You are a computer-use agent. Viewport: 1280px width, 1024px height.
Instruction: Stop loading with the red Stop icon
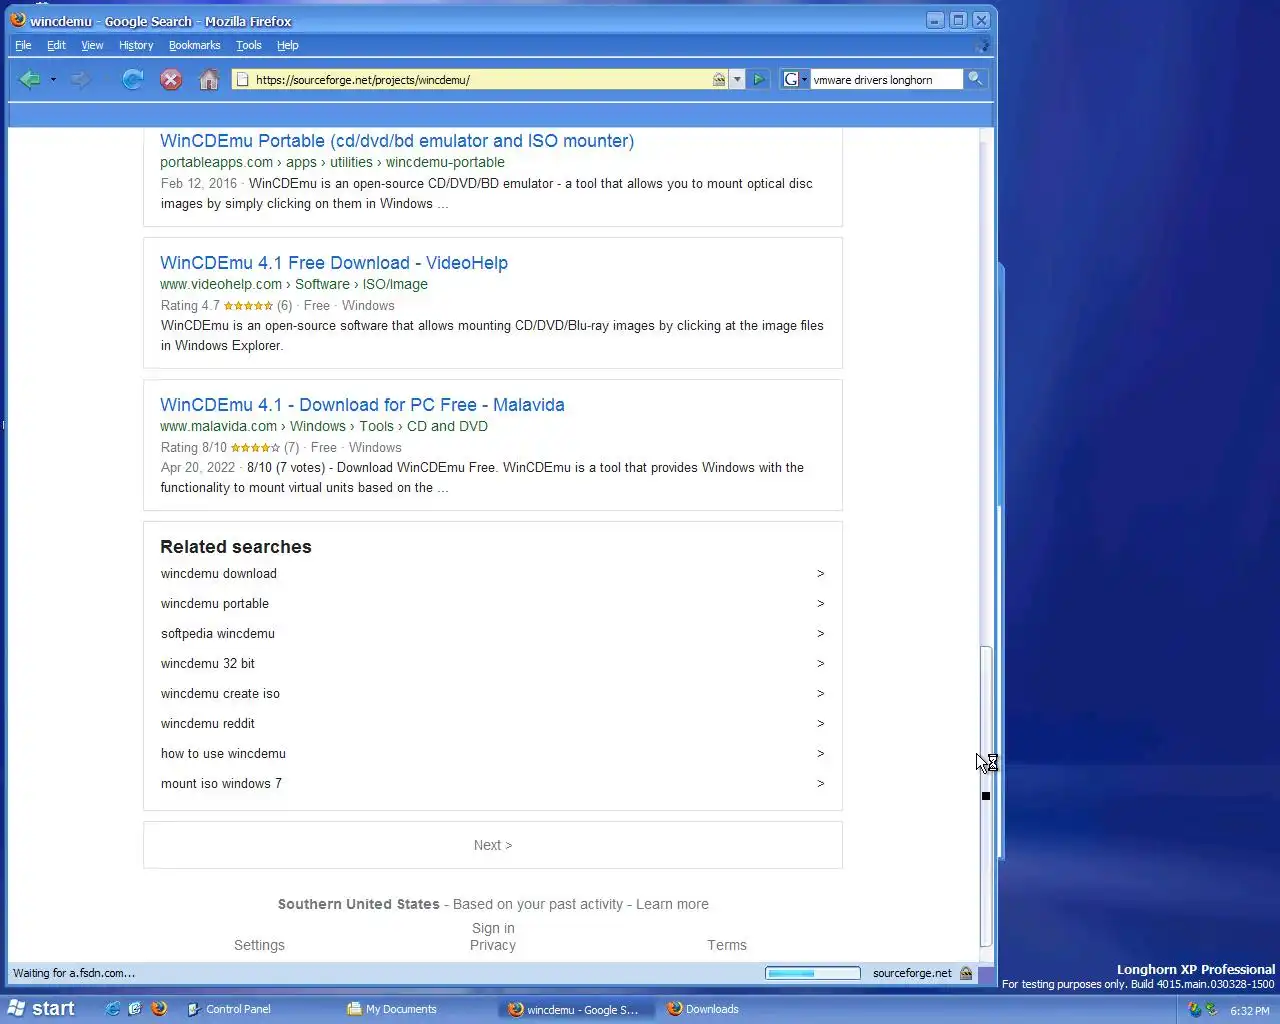coord(171,80)
